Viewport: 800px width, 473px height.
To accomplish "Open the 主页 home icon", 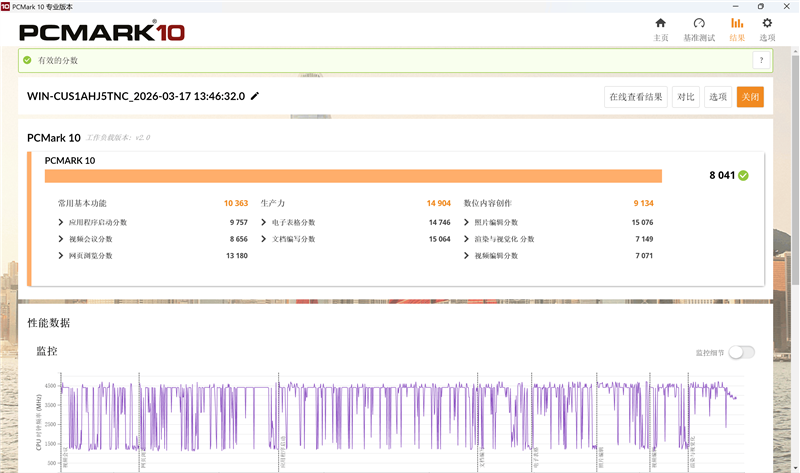I will 660,23.
